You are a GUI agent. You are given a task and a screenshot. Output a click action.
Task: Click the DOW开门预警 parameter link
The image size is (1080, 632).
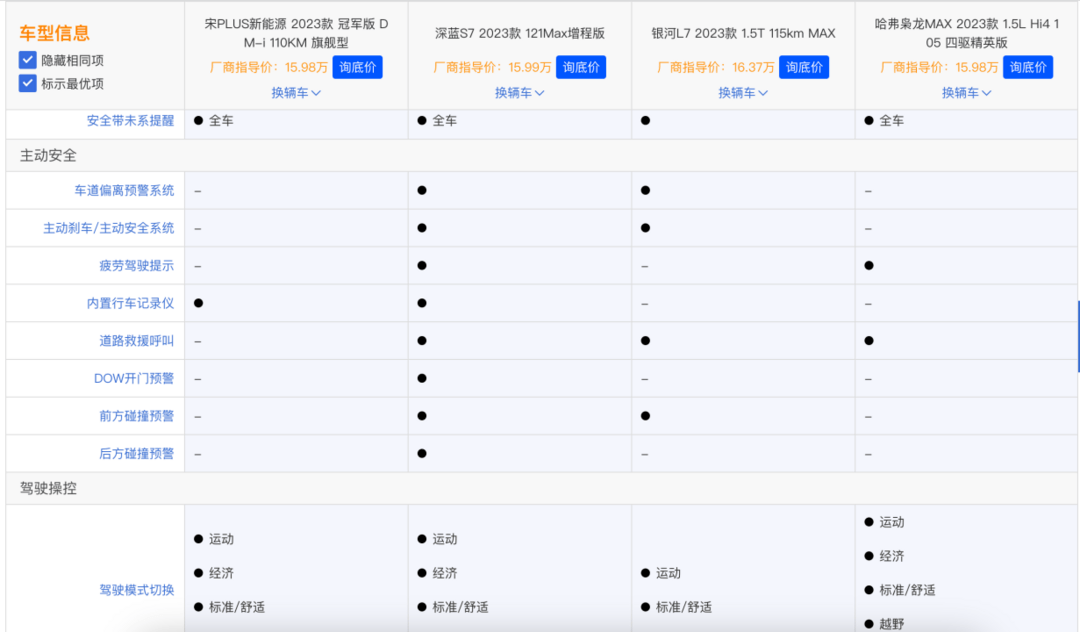(134, 379)
